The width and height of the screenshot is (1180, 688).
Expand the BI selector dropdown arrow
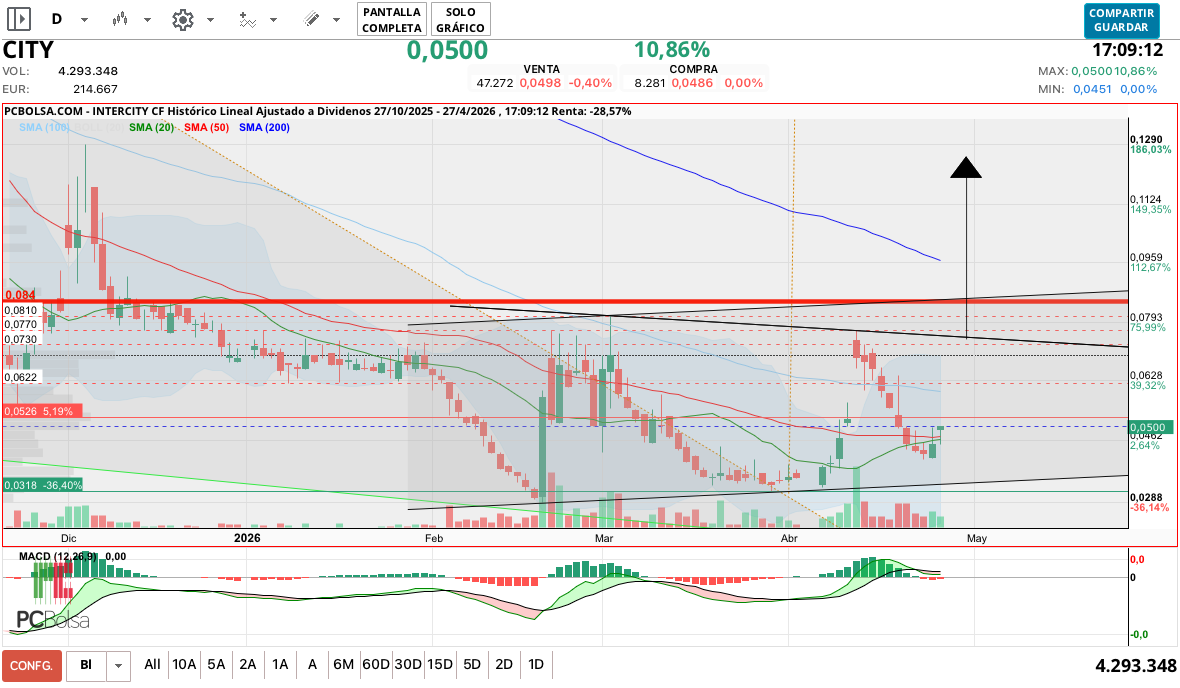[120, 665]
